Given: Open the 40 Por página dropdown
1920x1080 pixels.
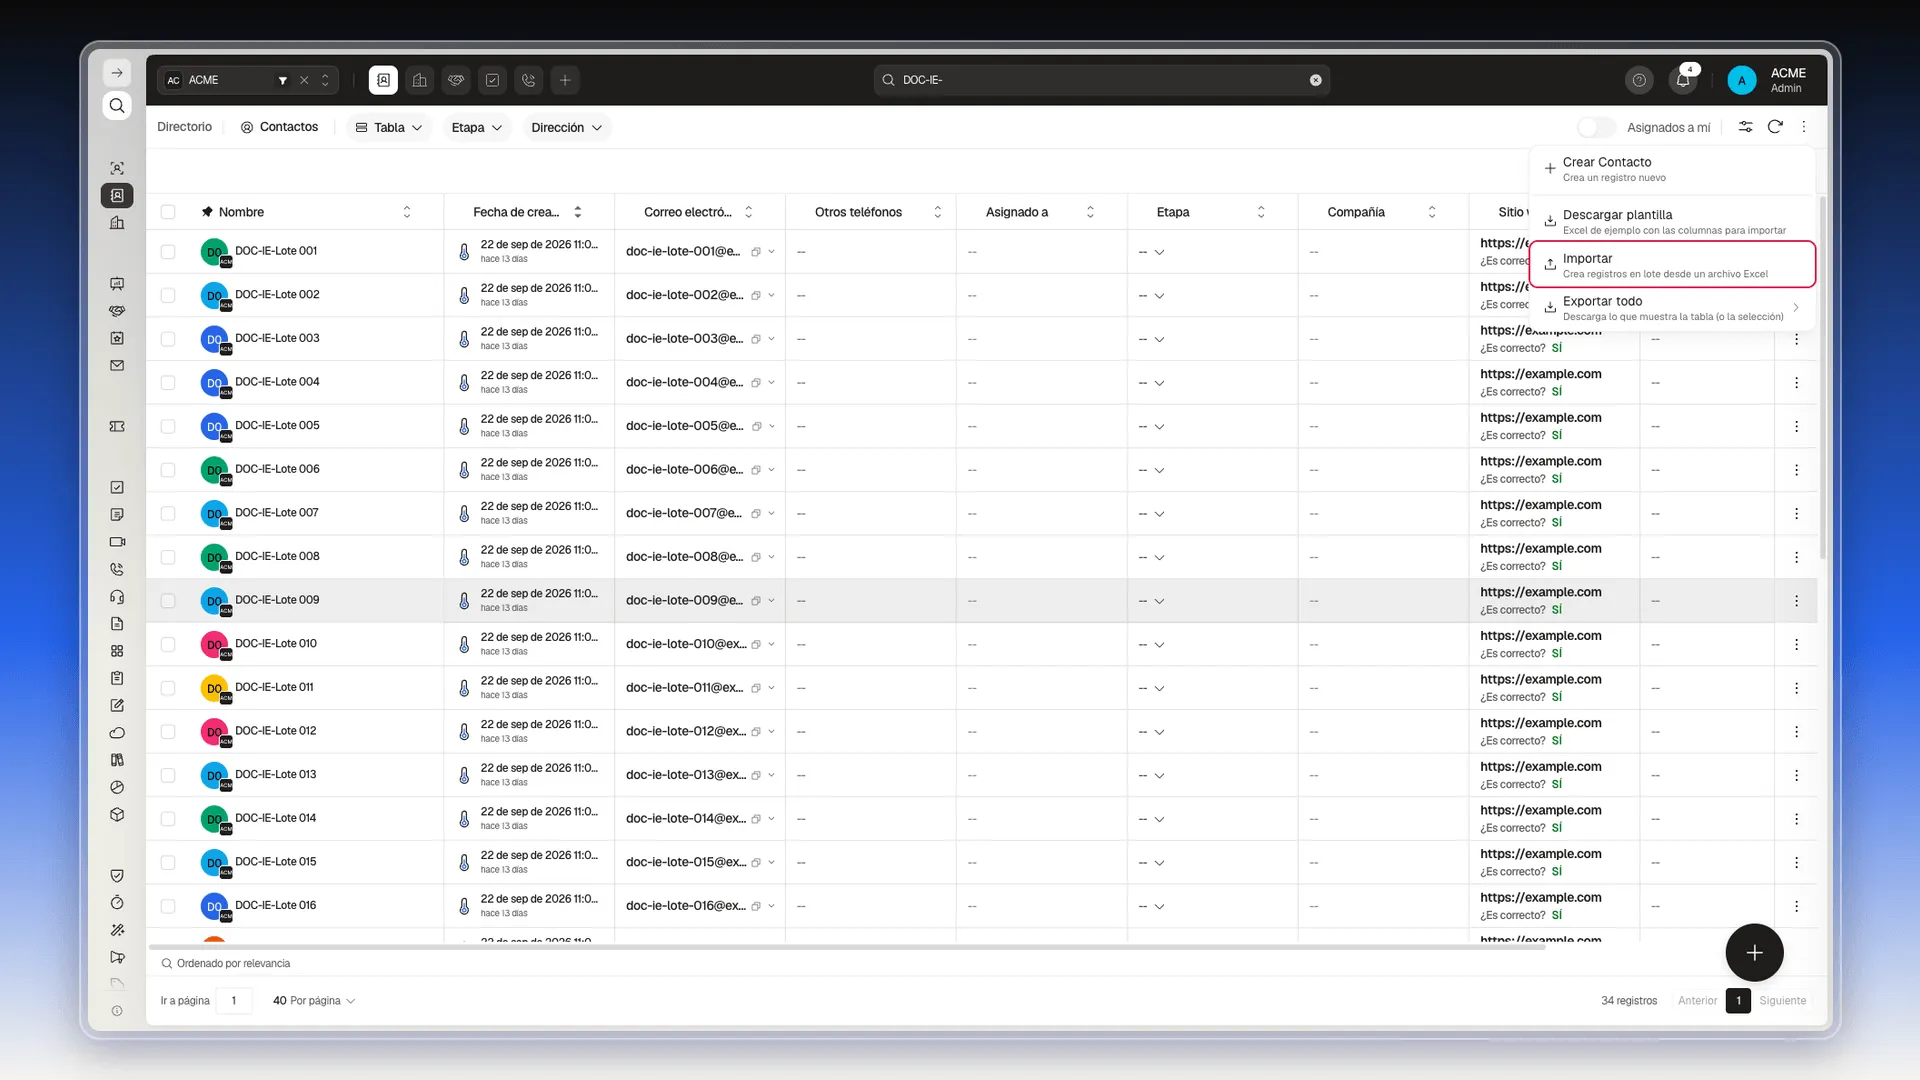Looking at the screenshot, I should (314, 1000).
